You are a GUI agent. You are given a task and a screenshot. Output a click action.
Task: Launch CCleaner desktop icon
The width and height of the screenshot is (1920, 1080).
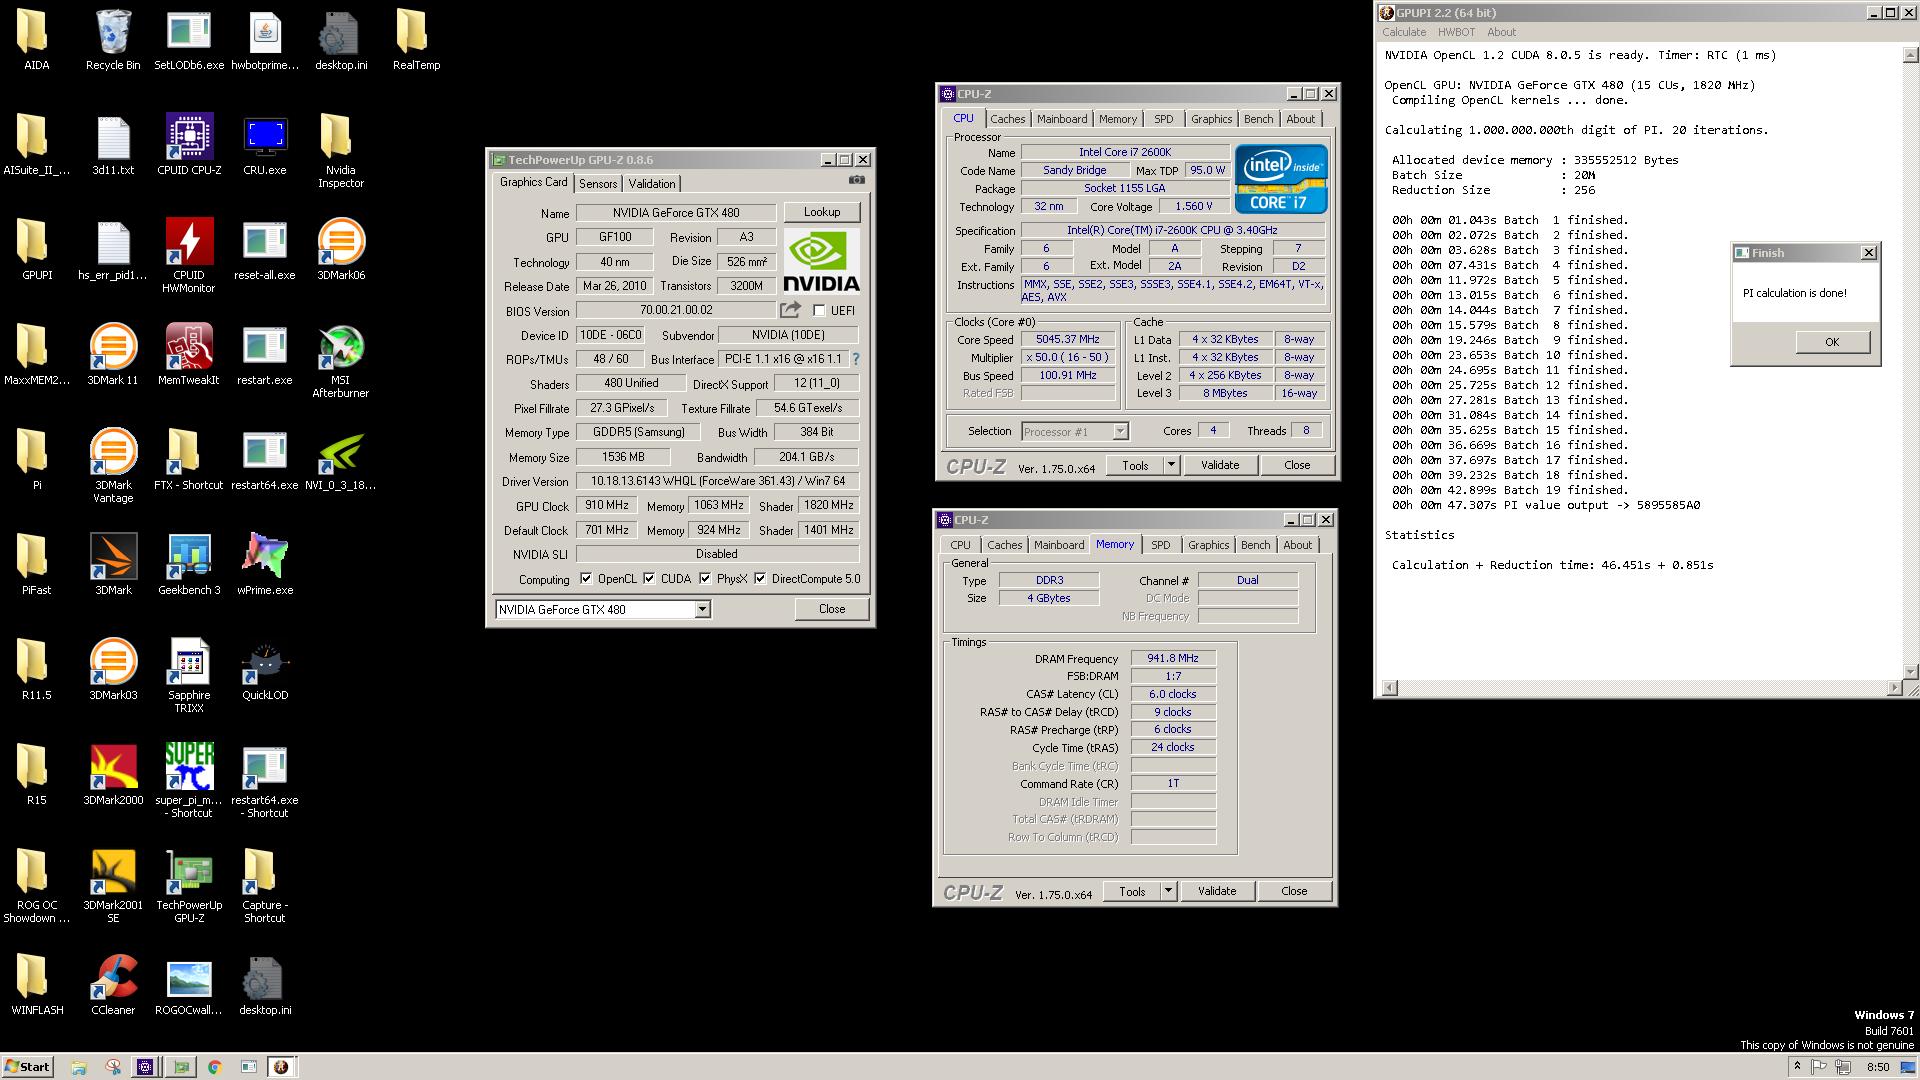click(x=113, y=985)
